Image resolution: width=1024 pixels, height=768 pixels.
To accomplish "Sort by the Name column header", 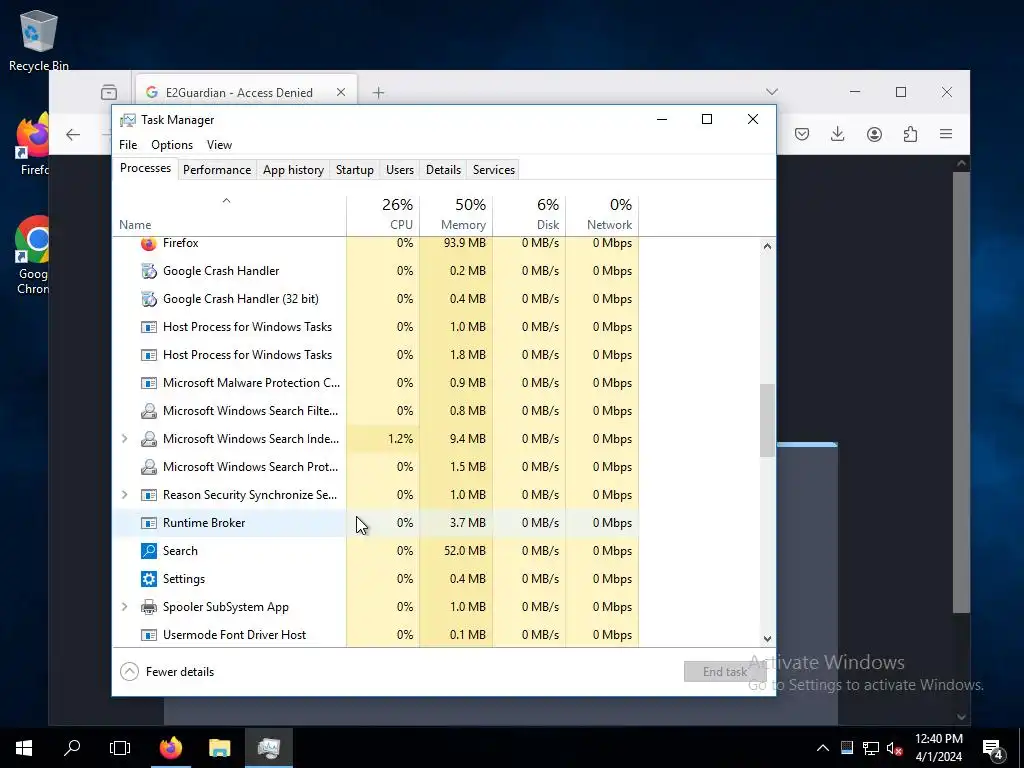I will pos(229,215).
